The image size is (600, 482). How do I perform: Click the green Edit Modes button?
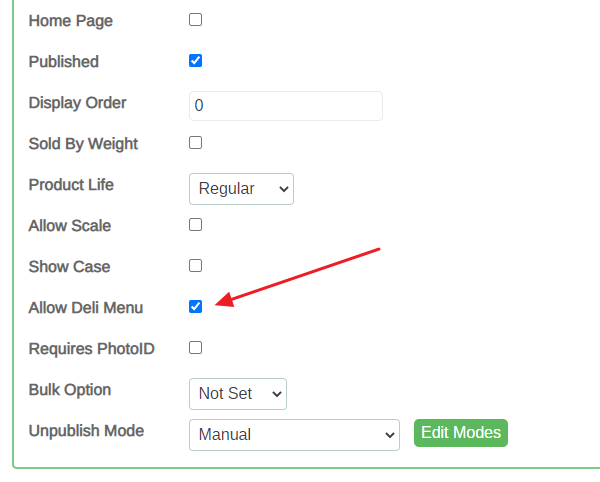tap(461, 433)
